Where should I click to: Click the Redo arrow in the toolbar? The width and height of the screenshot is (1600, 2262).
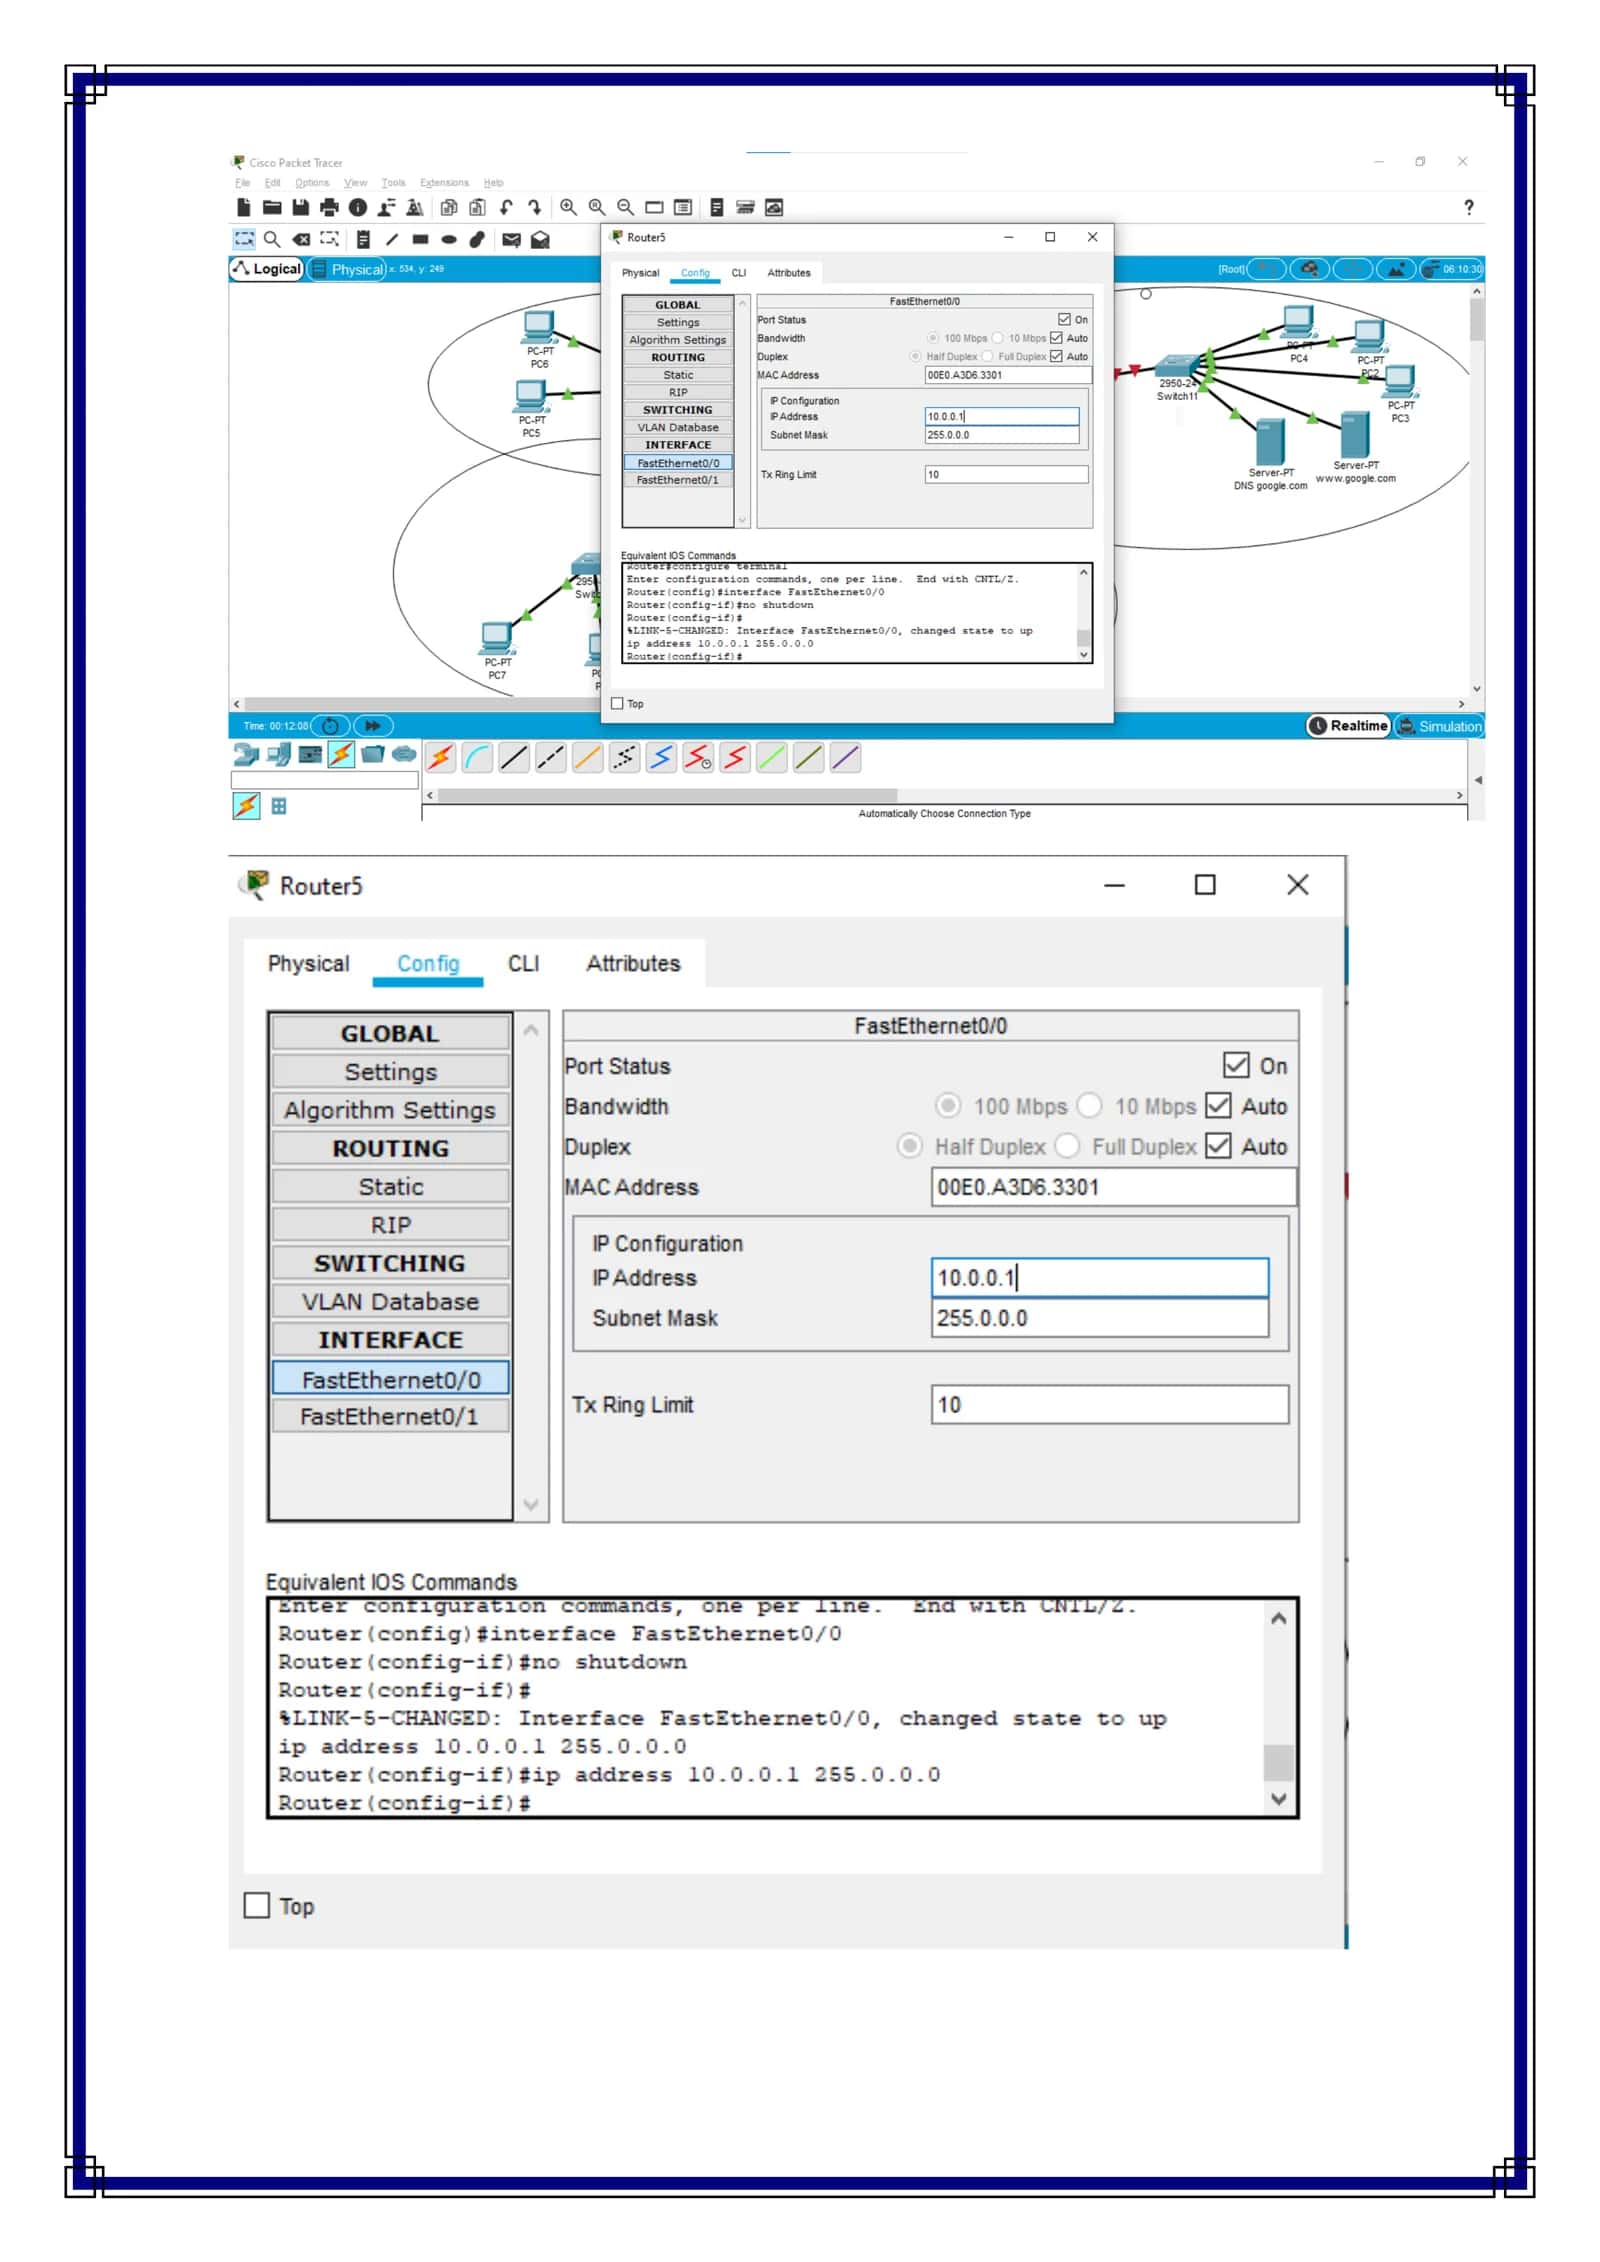(x=535, y=207)
